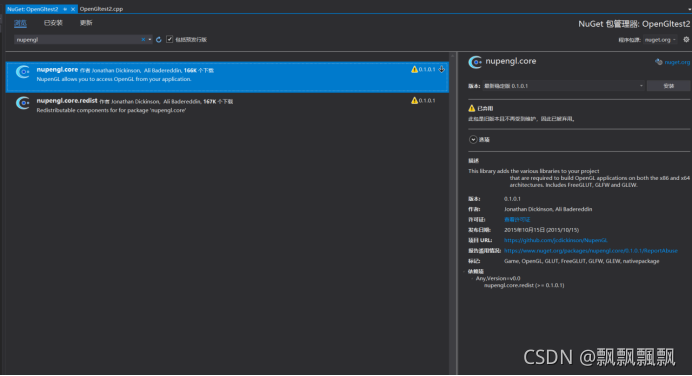The image size is (692, 376).
Task: Click the package list vertical scrollbar
Action: pyautogui.click(x=452, y=214)
